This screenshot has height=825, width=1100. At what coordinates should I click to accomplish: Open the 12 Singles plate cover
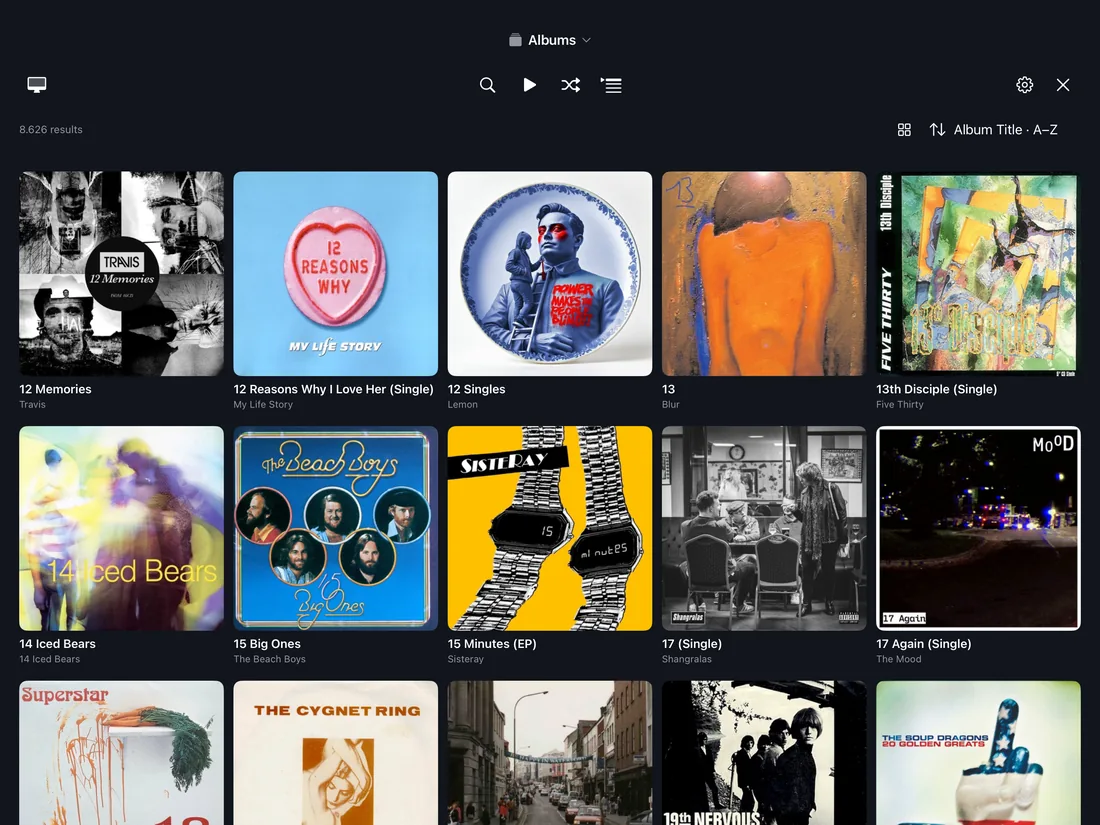tap(550, 274)
